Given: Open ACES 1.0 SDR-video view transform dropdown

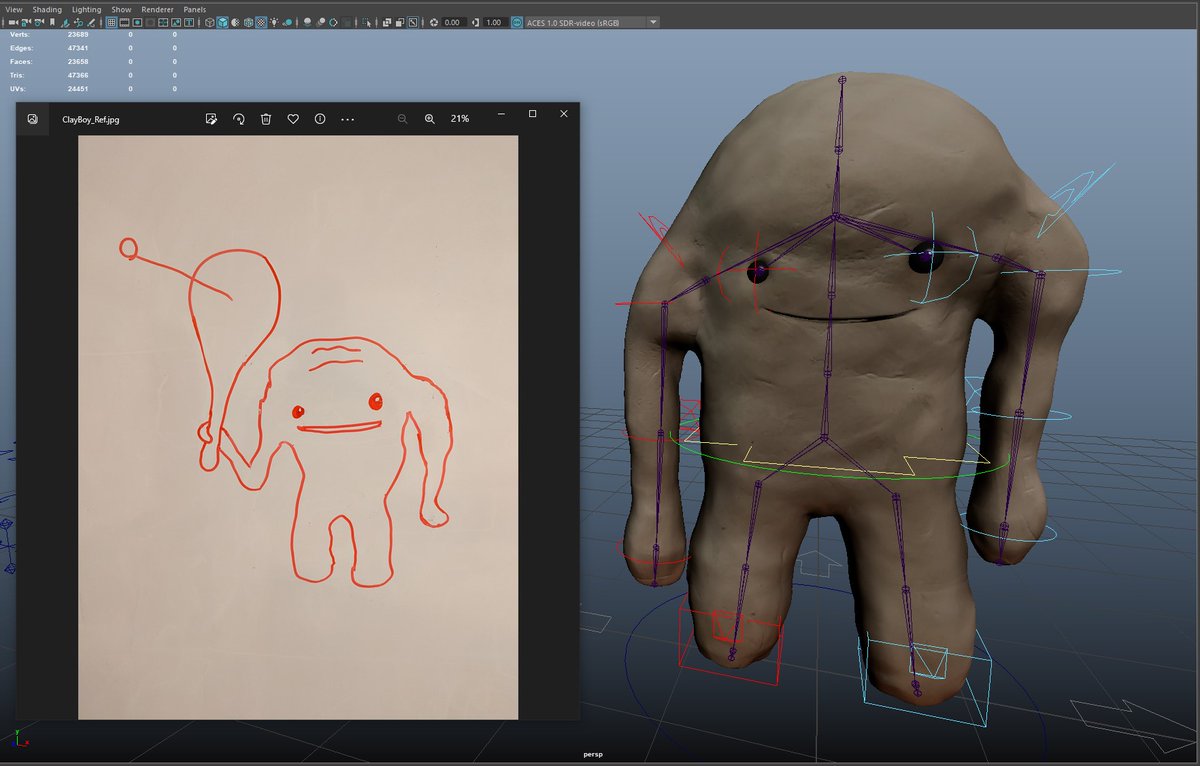Looking at the screenshot, I should pos(592,22).
